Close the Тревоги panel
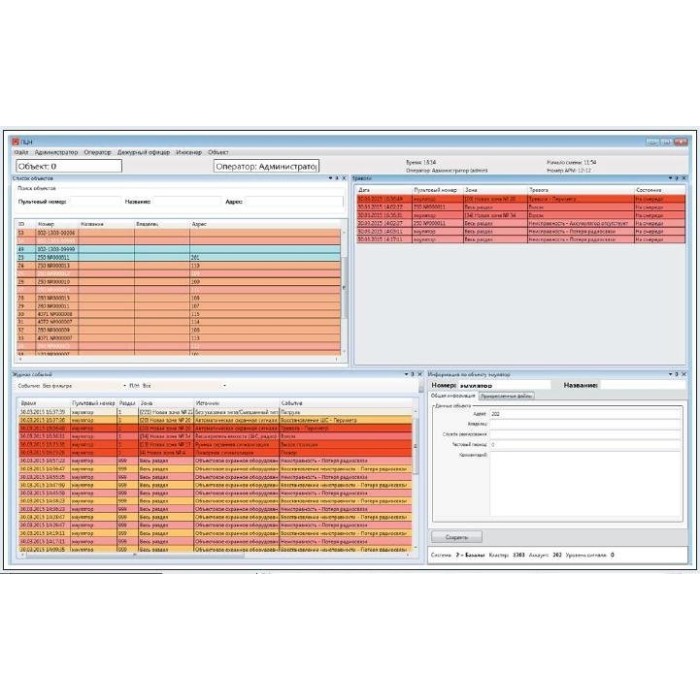Image resolution: width=700 pixels, height=700 pixels. (x=685, y=178)
